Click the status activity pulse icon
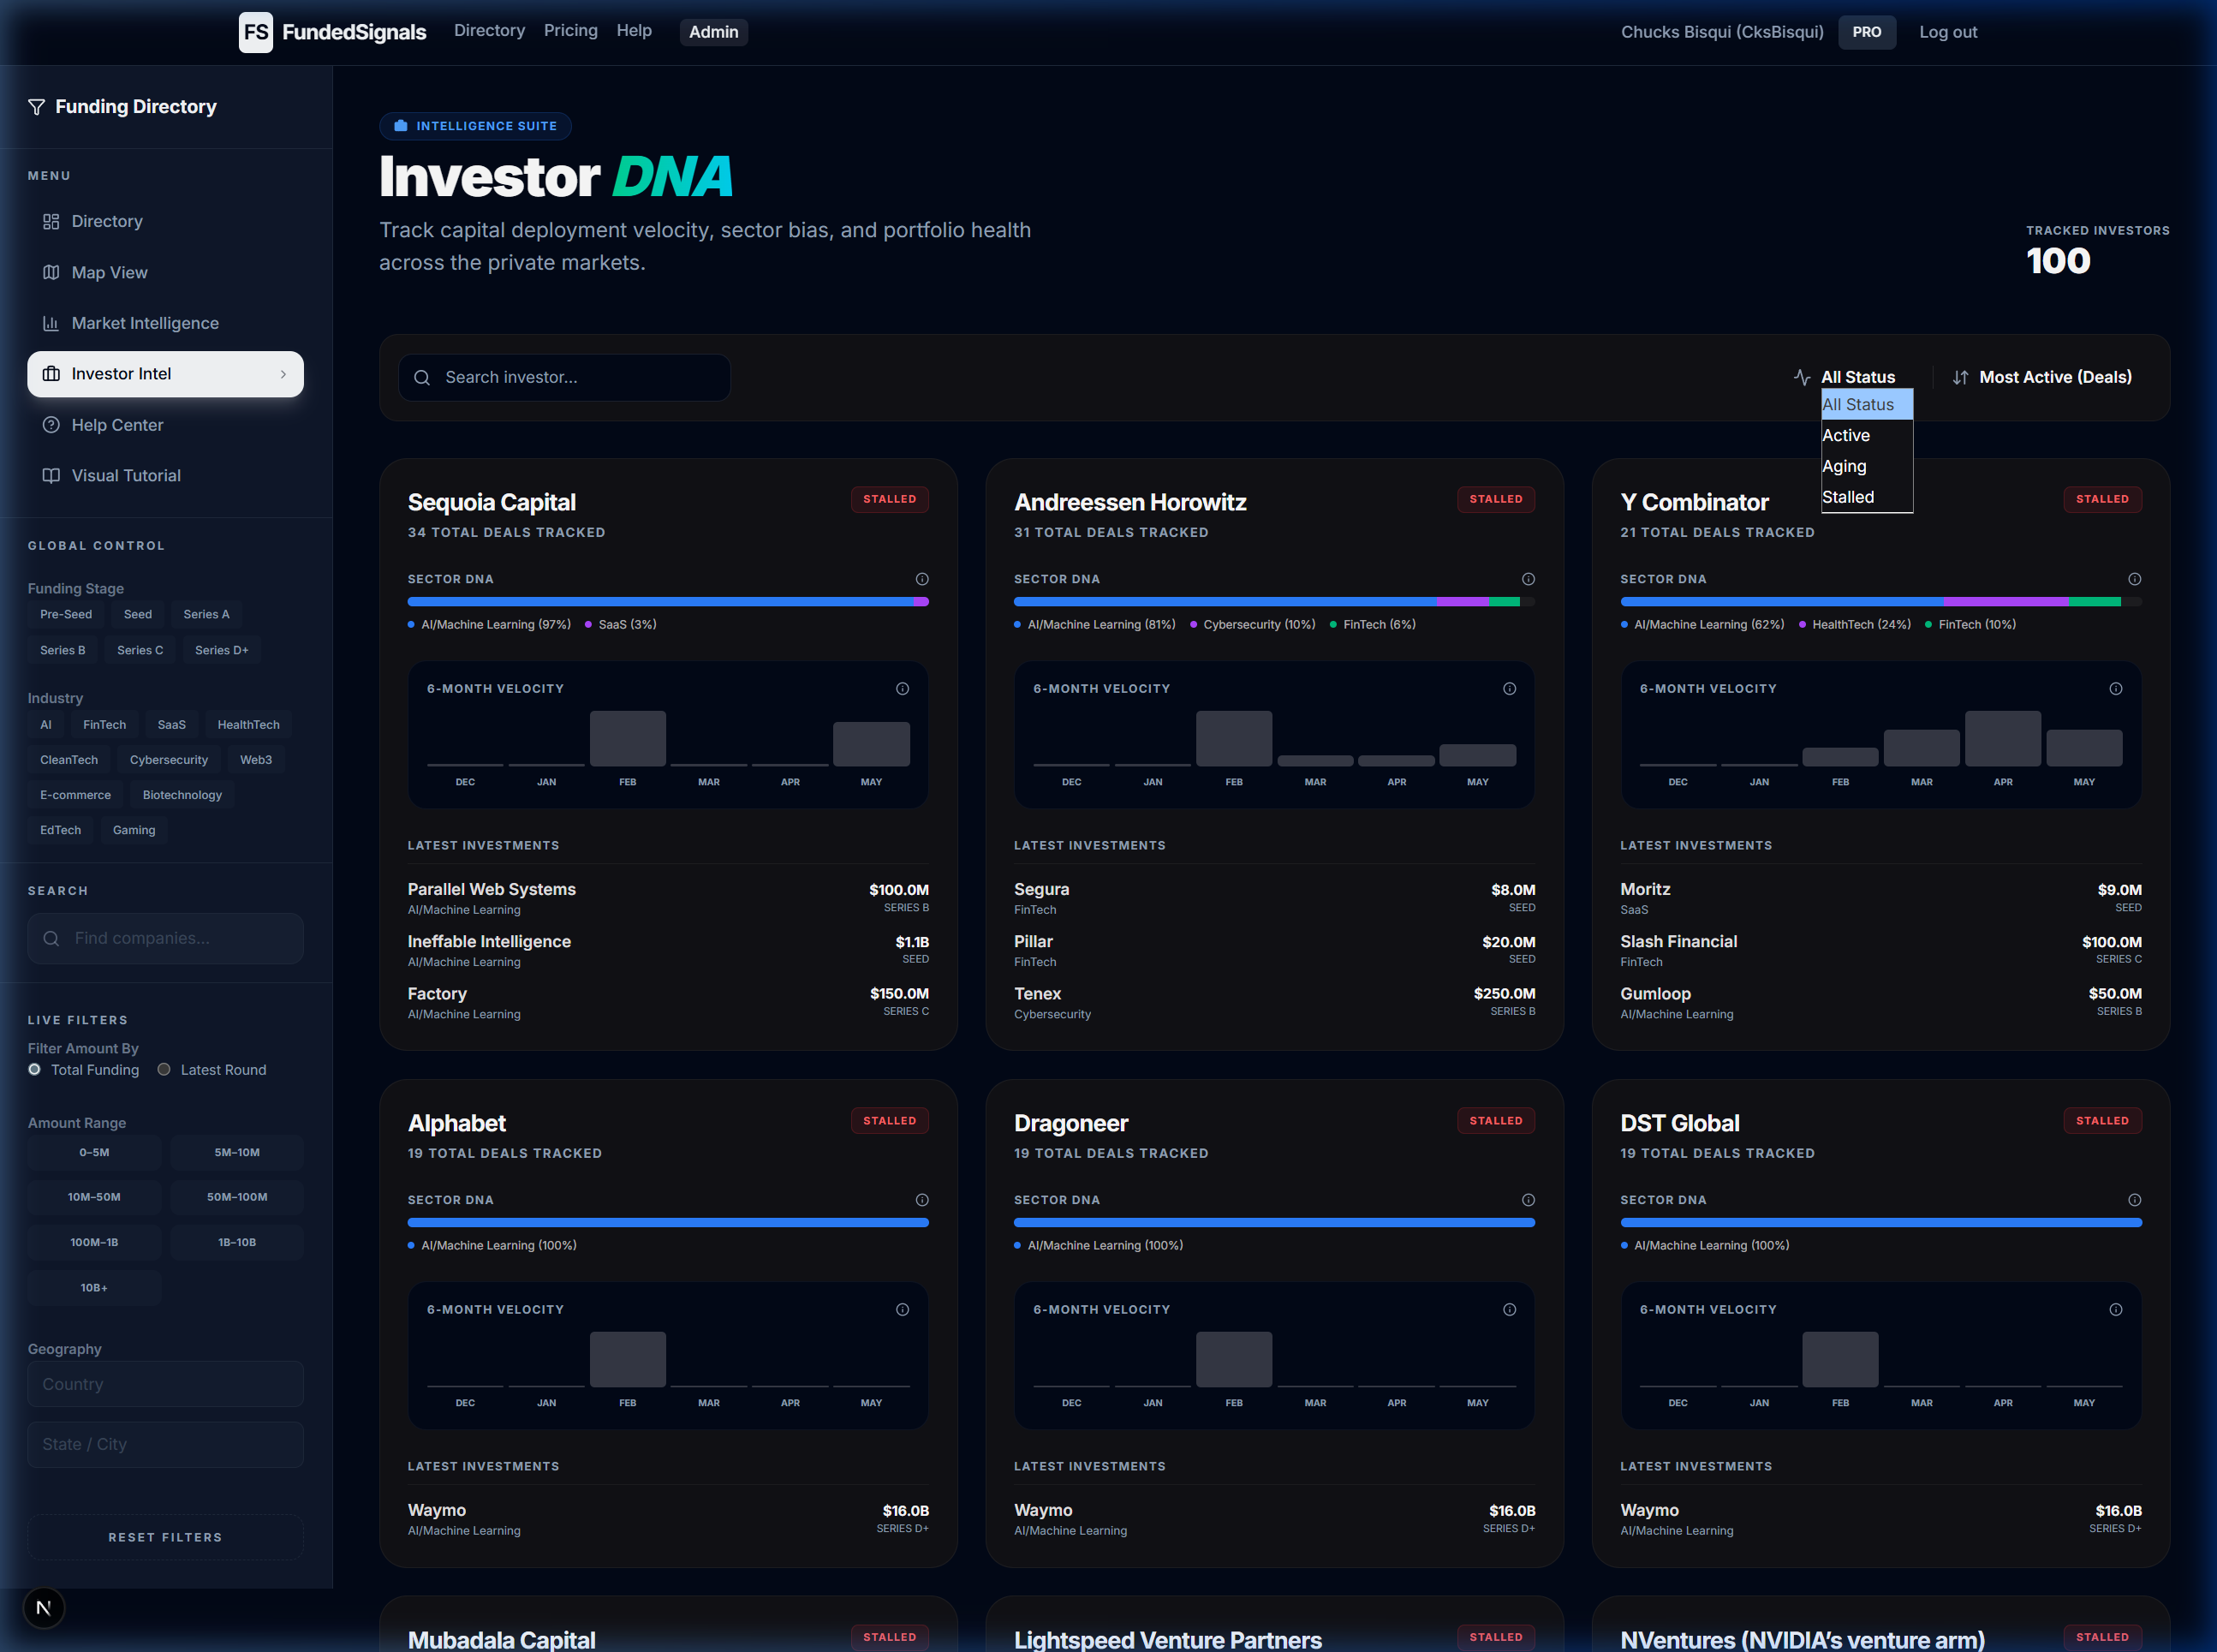The width and height of the screenshot is (2217, 1652). tap(1802, 377)
